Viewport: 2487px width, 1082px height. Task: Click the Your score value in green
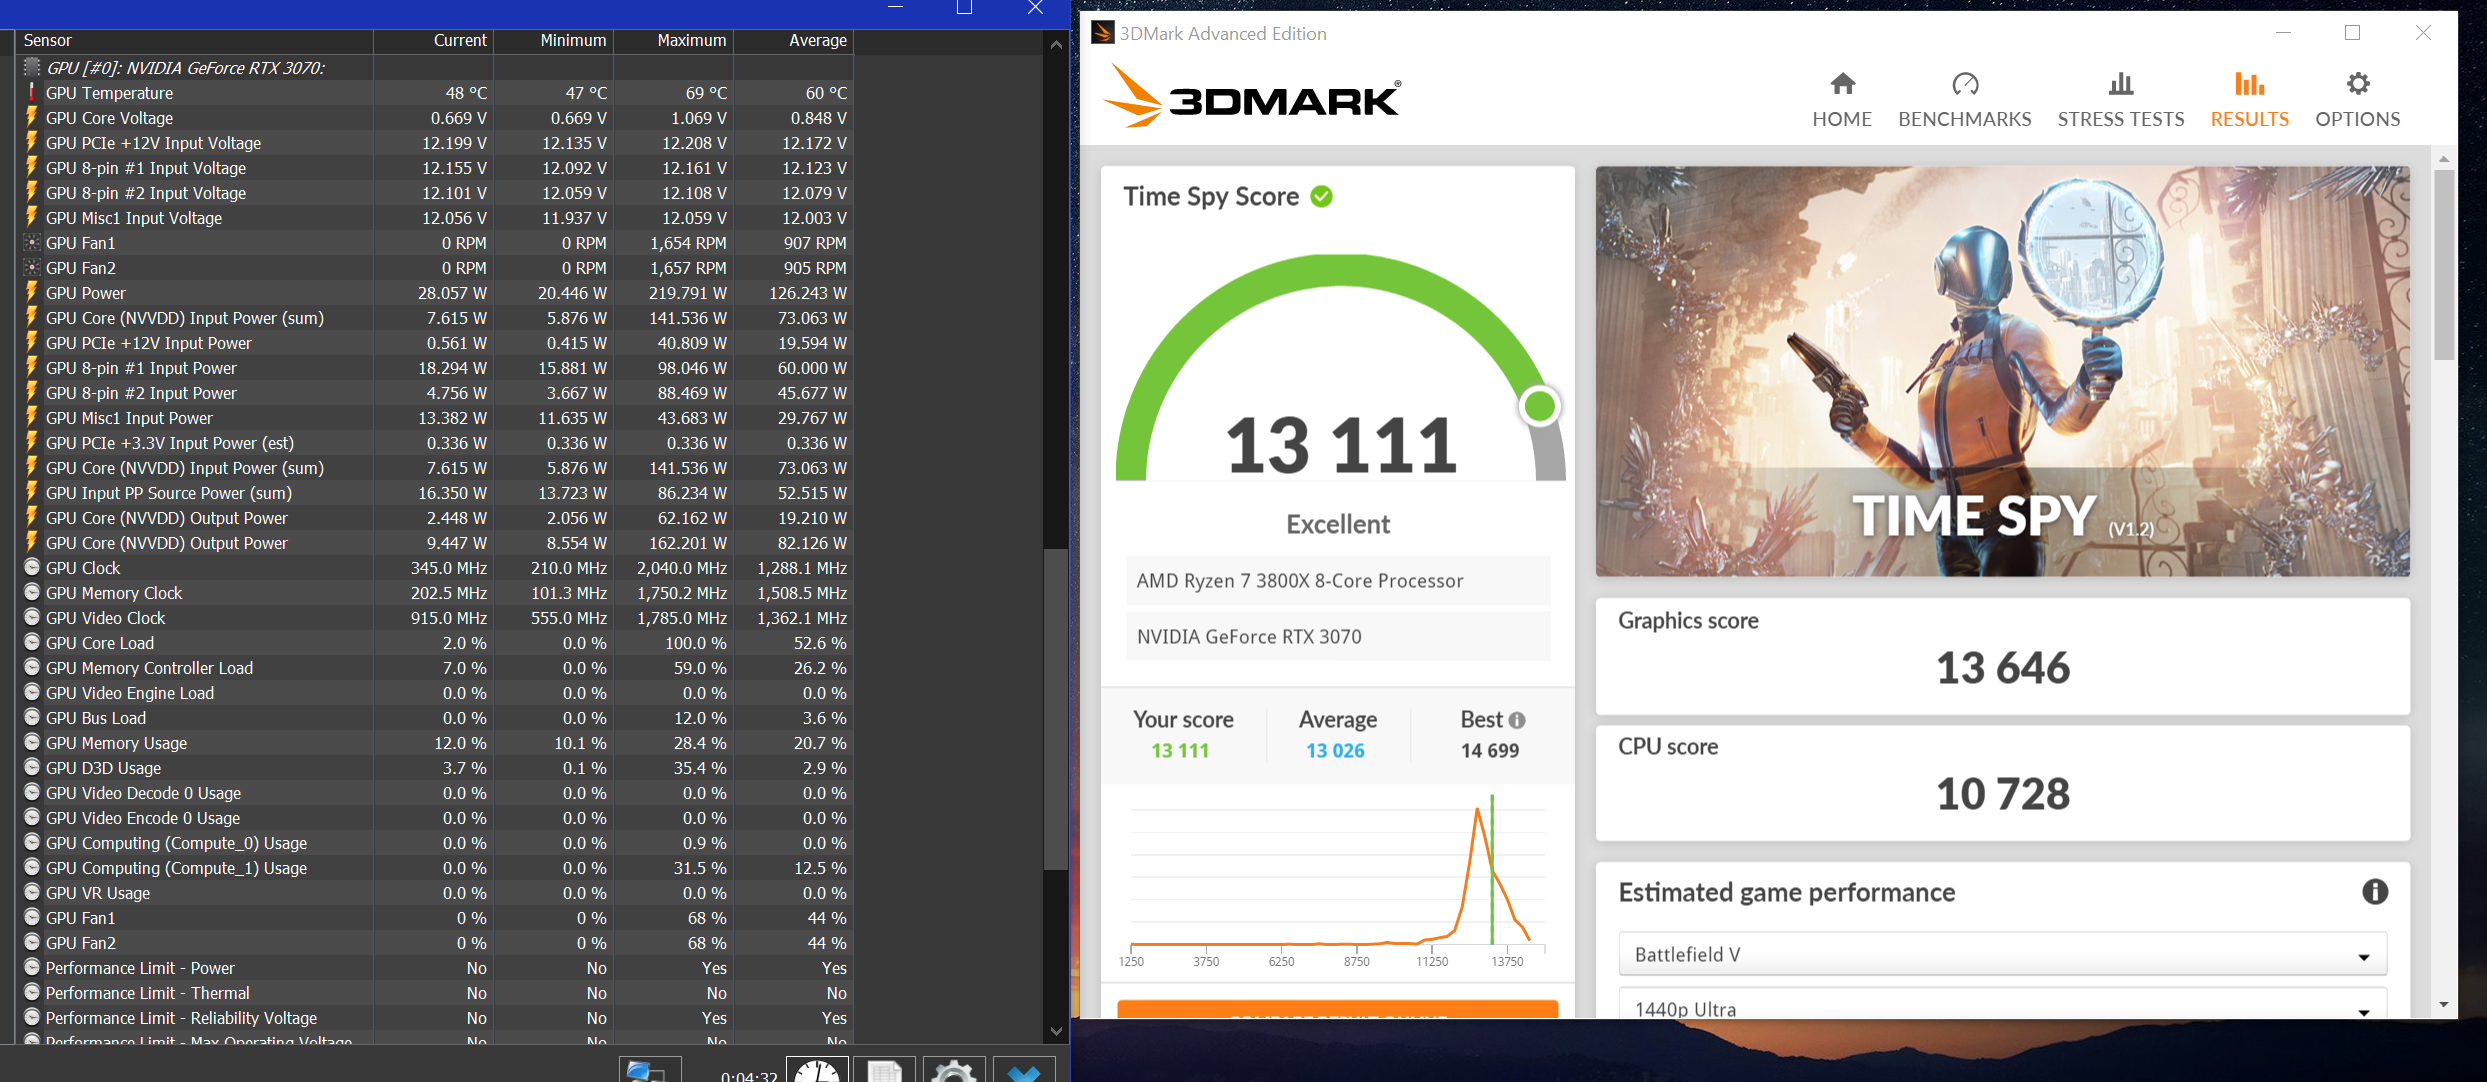(x=1180, y=750)
